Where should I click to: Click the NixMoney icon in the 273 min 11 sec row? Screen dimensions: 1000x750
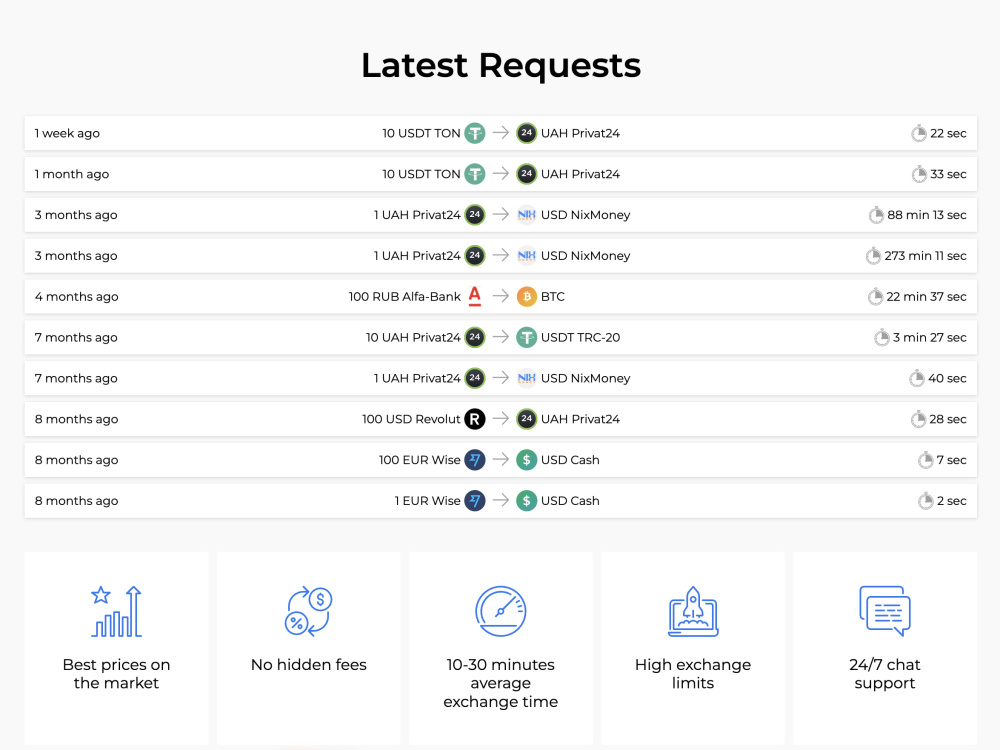click(x=526, y=256)
